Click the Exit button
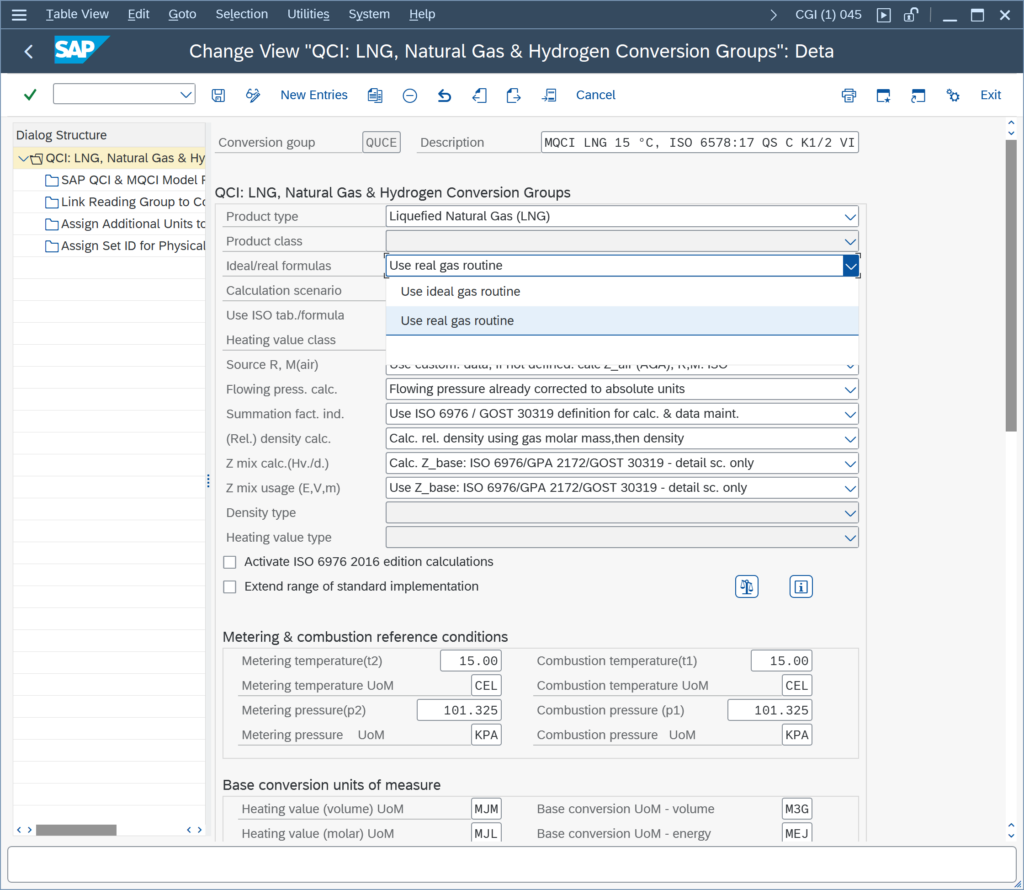1024x890 pixels. (990, 95)
